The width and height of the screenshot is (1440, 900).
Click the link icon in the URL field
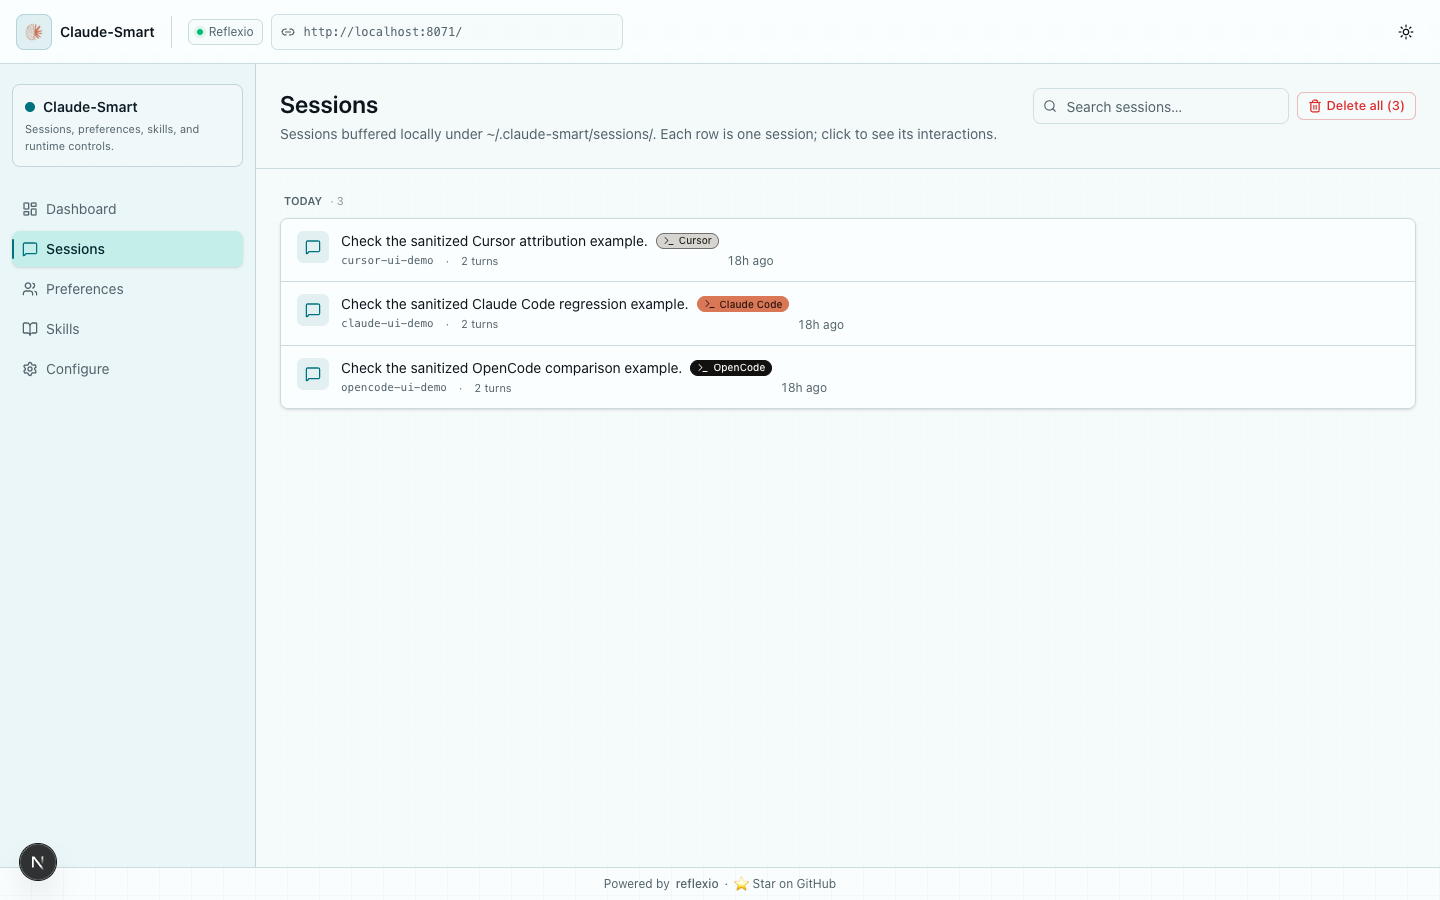(288, 32)
